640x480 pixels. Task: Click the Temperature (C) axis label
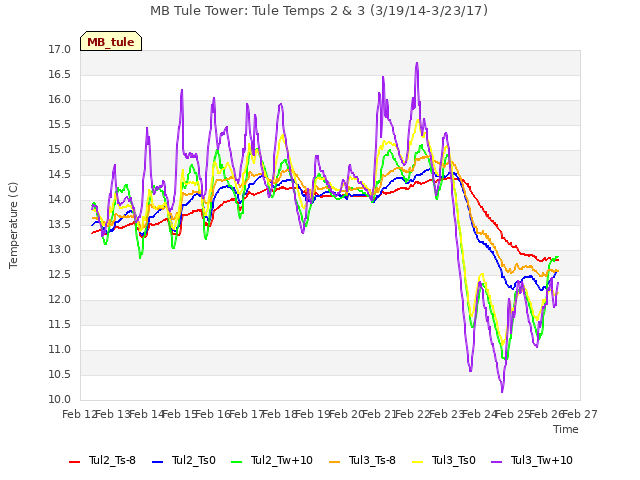[x=13, y=225]
